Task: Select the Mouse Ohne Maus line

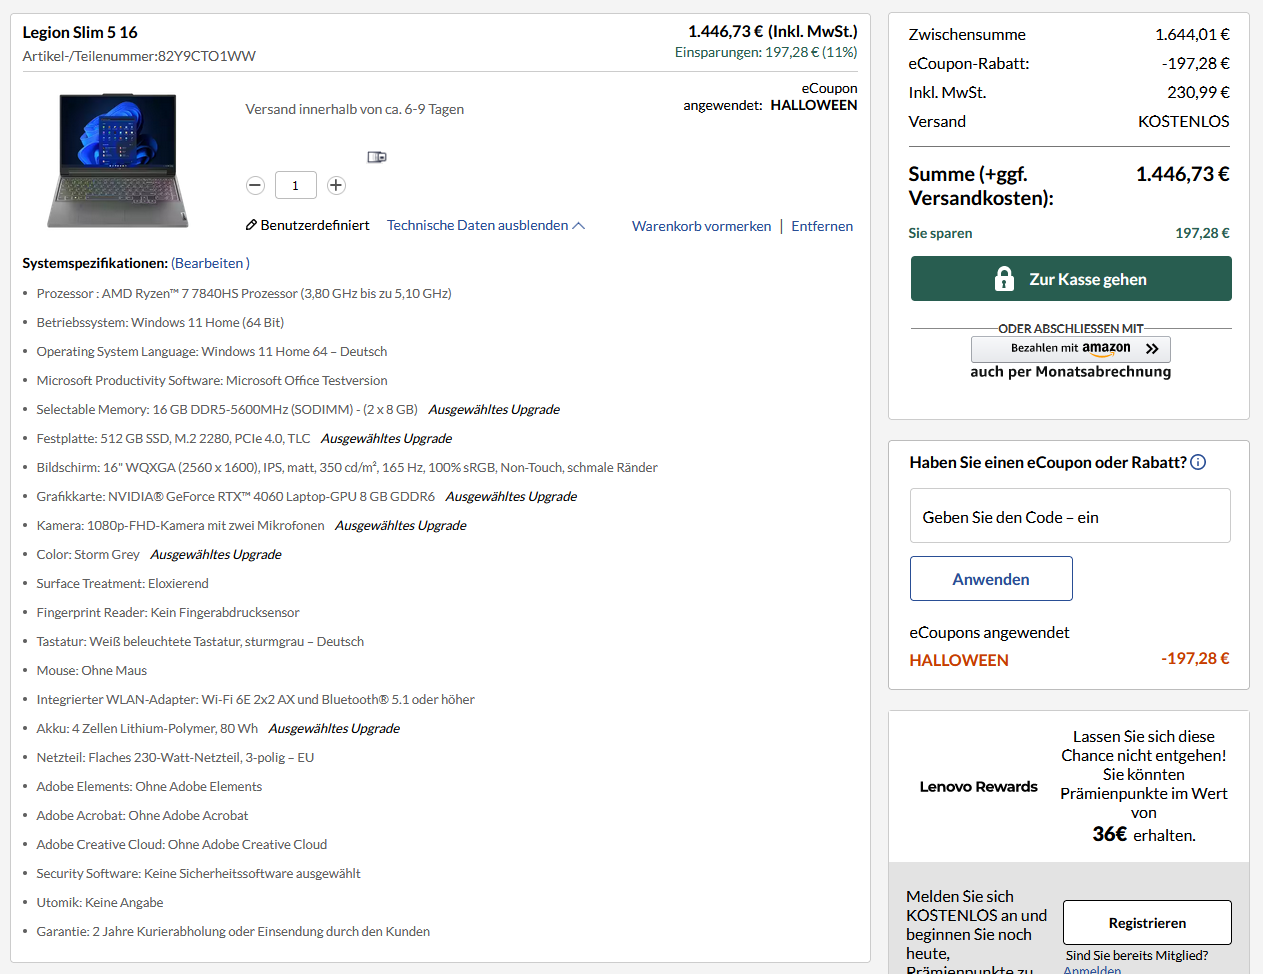Action: tap(91, 670)
